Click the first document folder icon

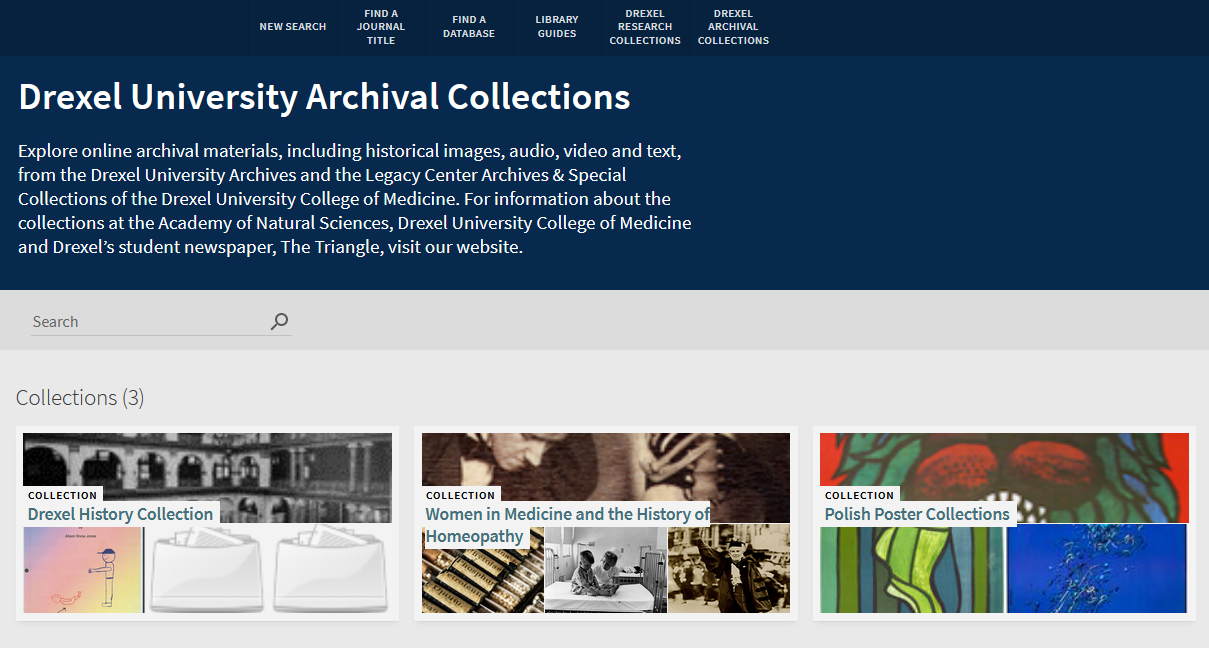[205, 570]
